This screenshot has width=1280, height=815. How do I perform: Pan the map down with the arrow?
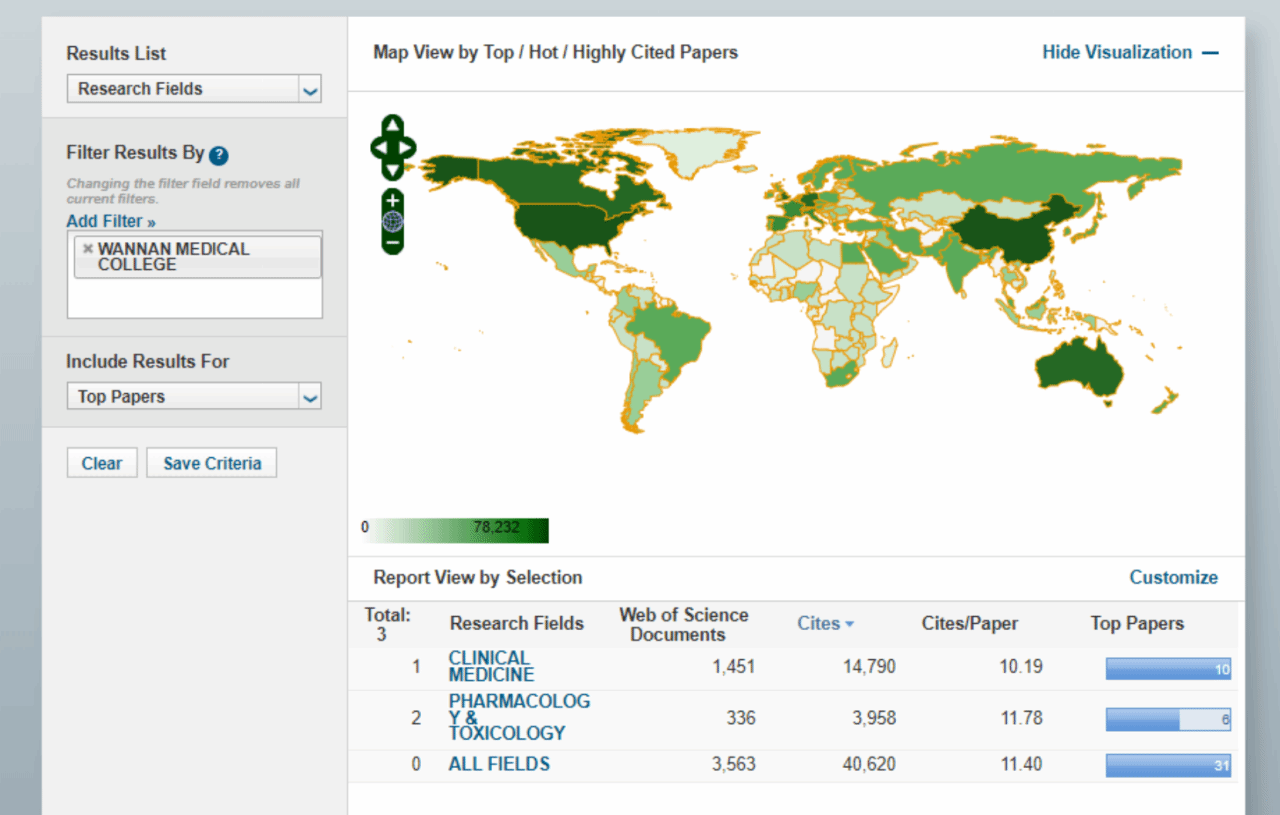point(393,169)
